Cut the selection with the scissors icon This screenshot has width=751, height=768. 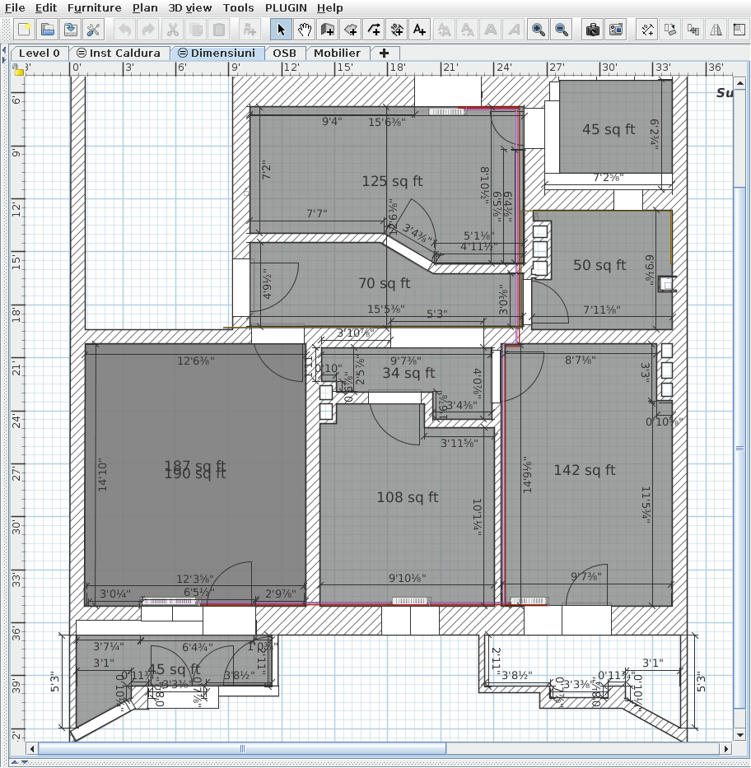point(172,30)
